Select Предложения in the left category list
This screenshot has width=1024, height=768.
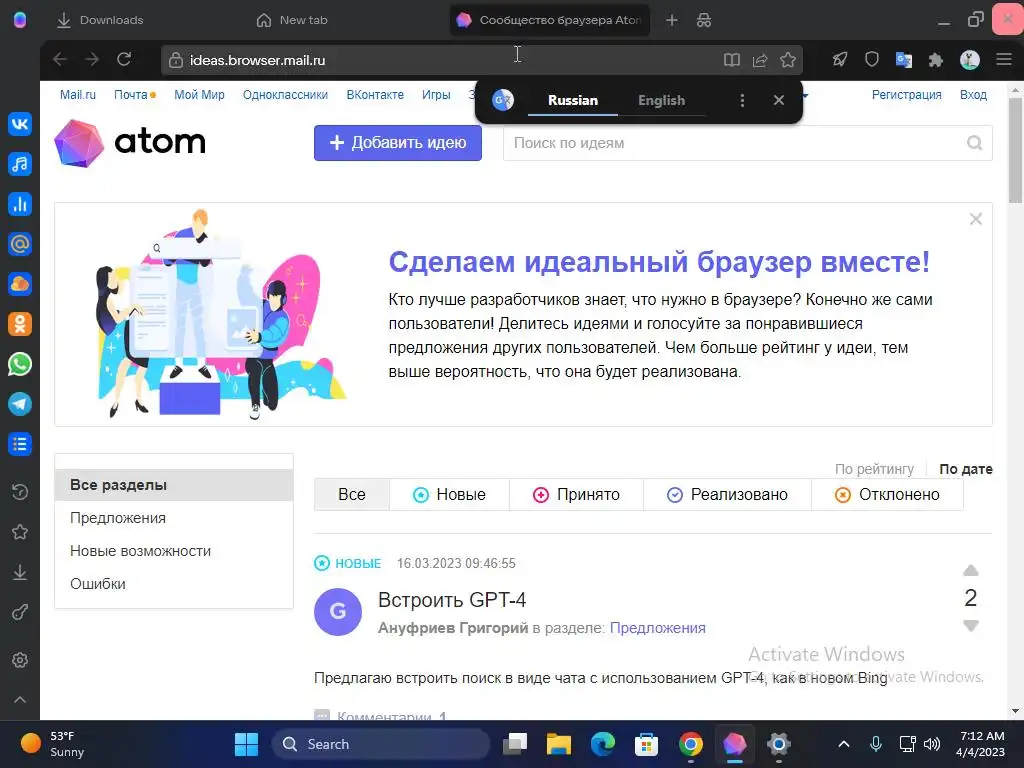pos(118,518)
